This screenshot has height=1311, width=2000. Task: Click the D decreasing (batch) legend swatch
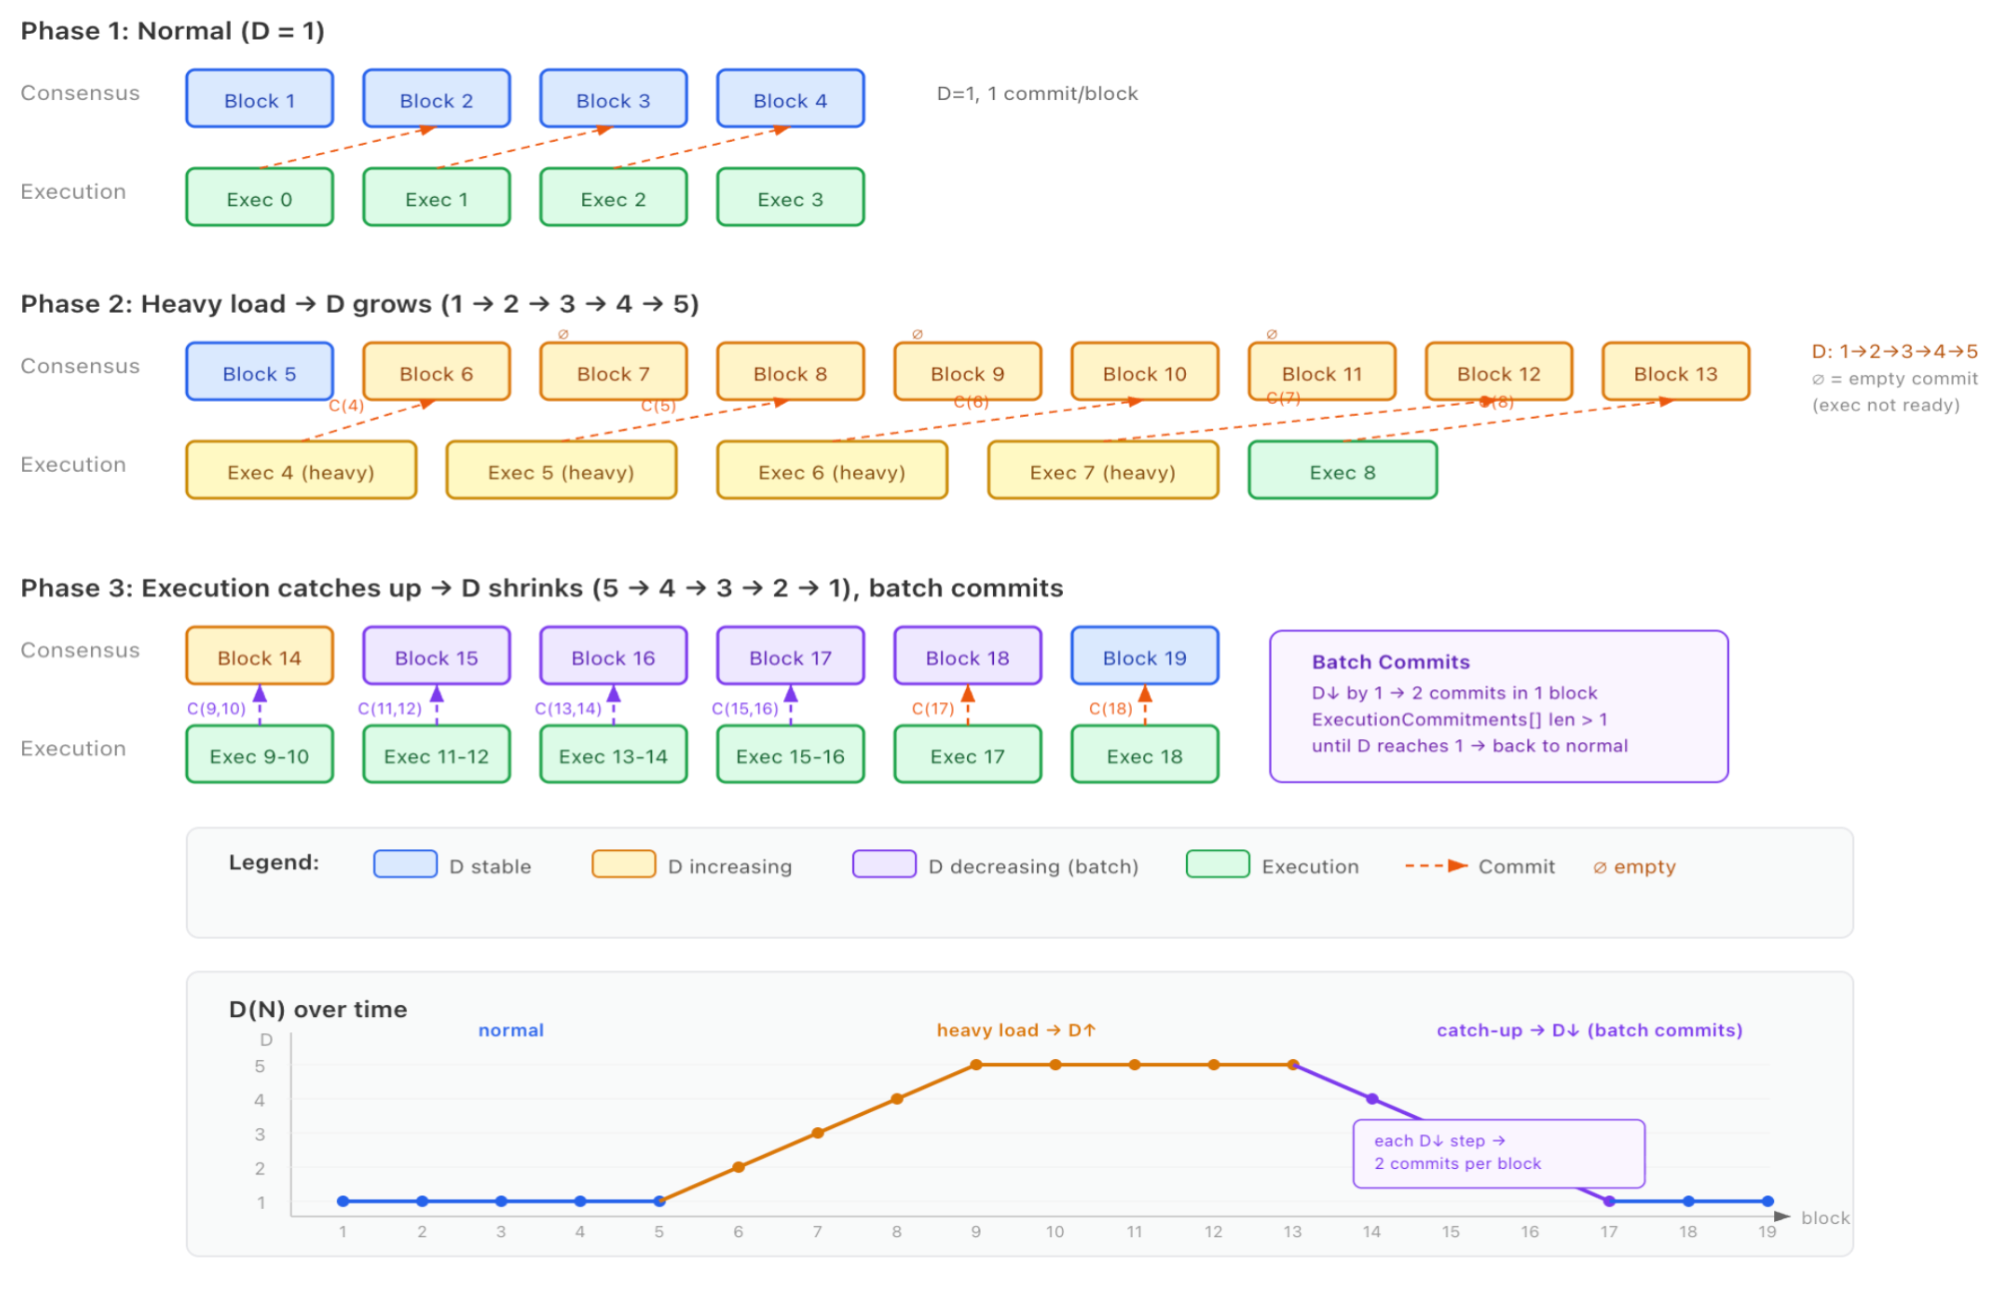884,864
